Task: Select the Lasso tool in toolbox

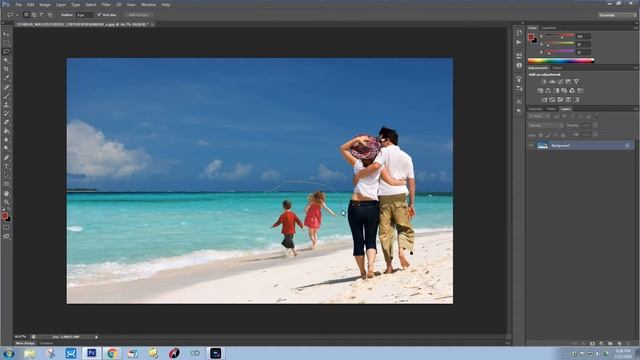Action: point(6,52)
